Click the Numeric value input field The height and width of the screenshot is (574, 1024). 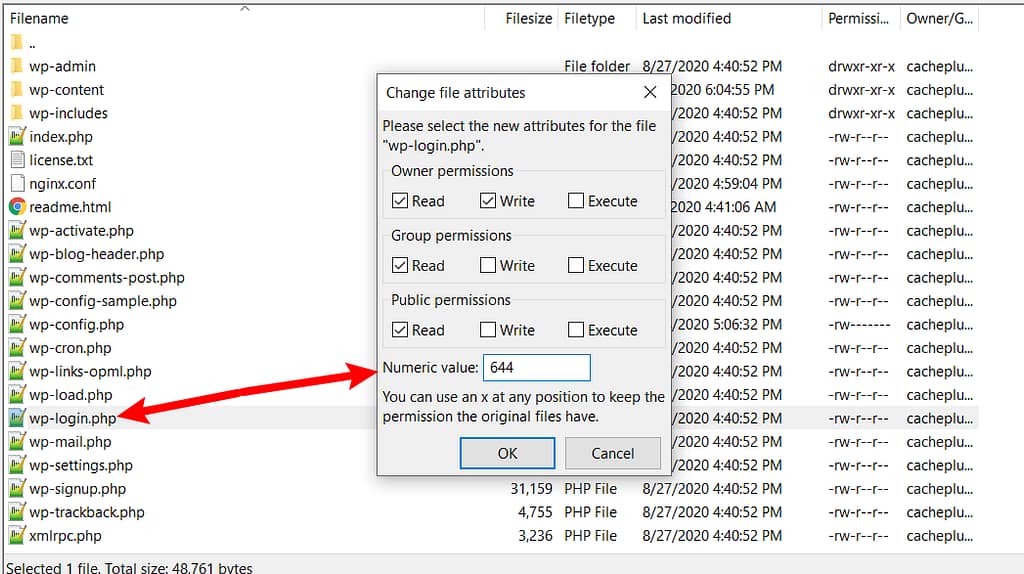[x=536, y=368]
